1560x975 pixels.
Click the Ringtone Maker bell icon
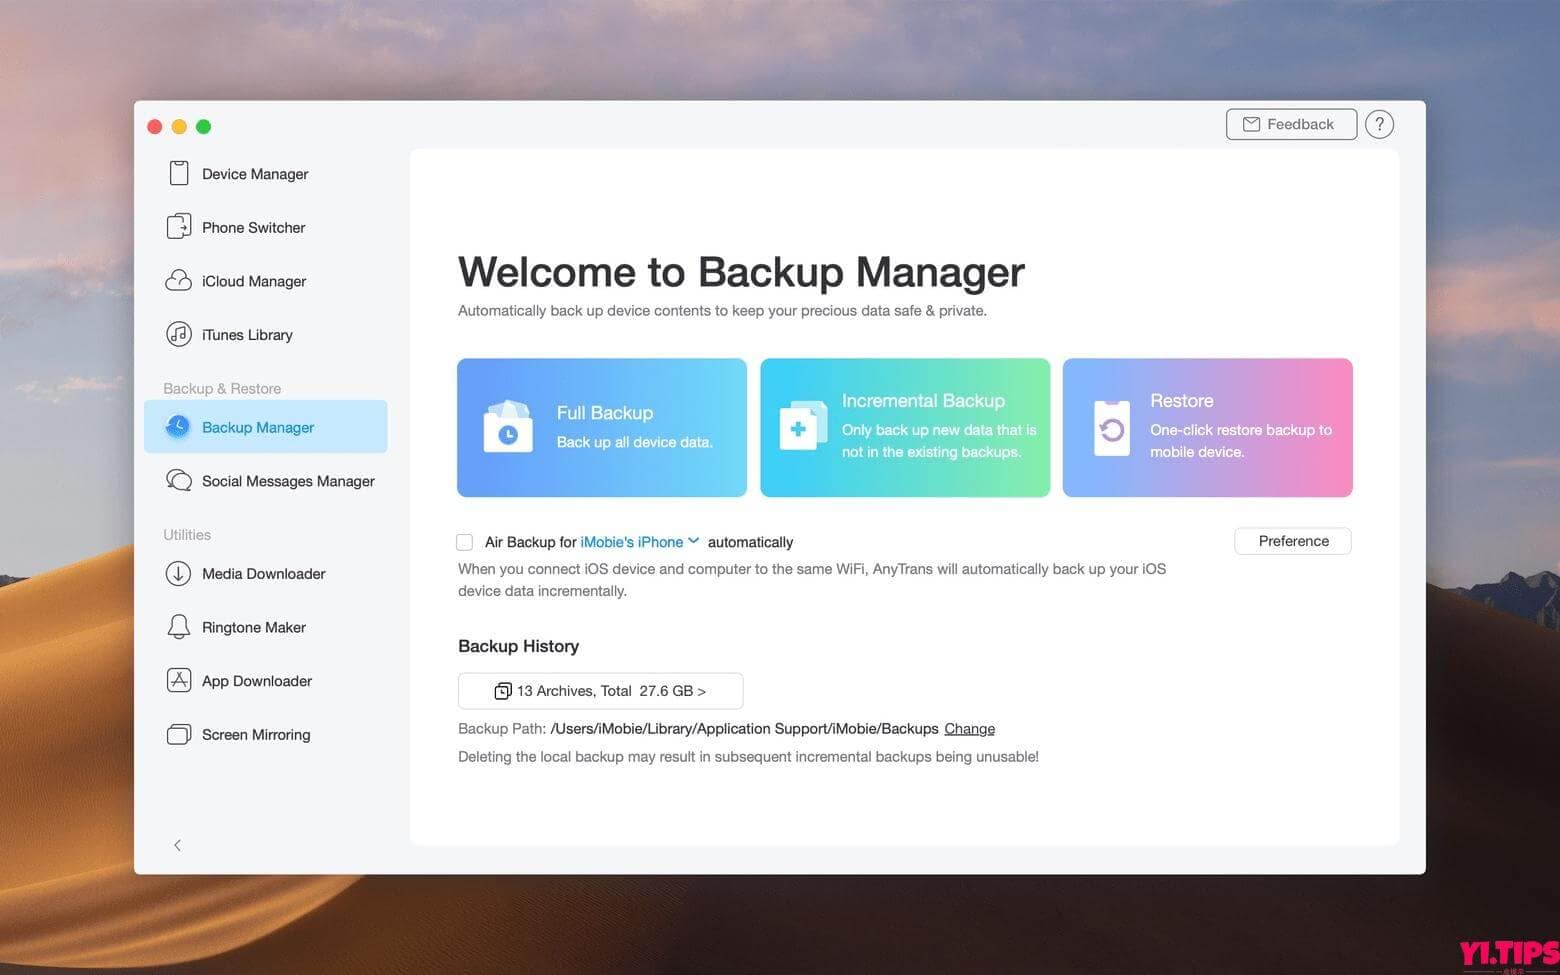pos(178,627)
